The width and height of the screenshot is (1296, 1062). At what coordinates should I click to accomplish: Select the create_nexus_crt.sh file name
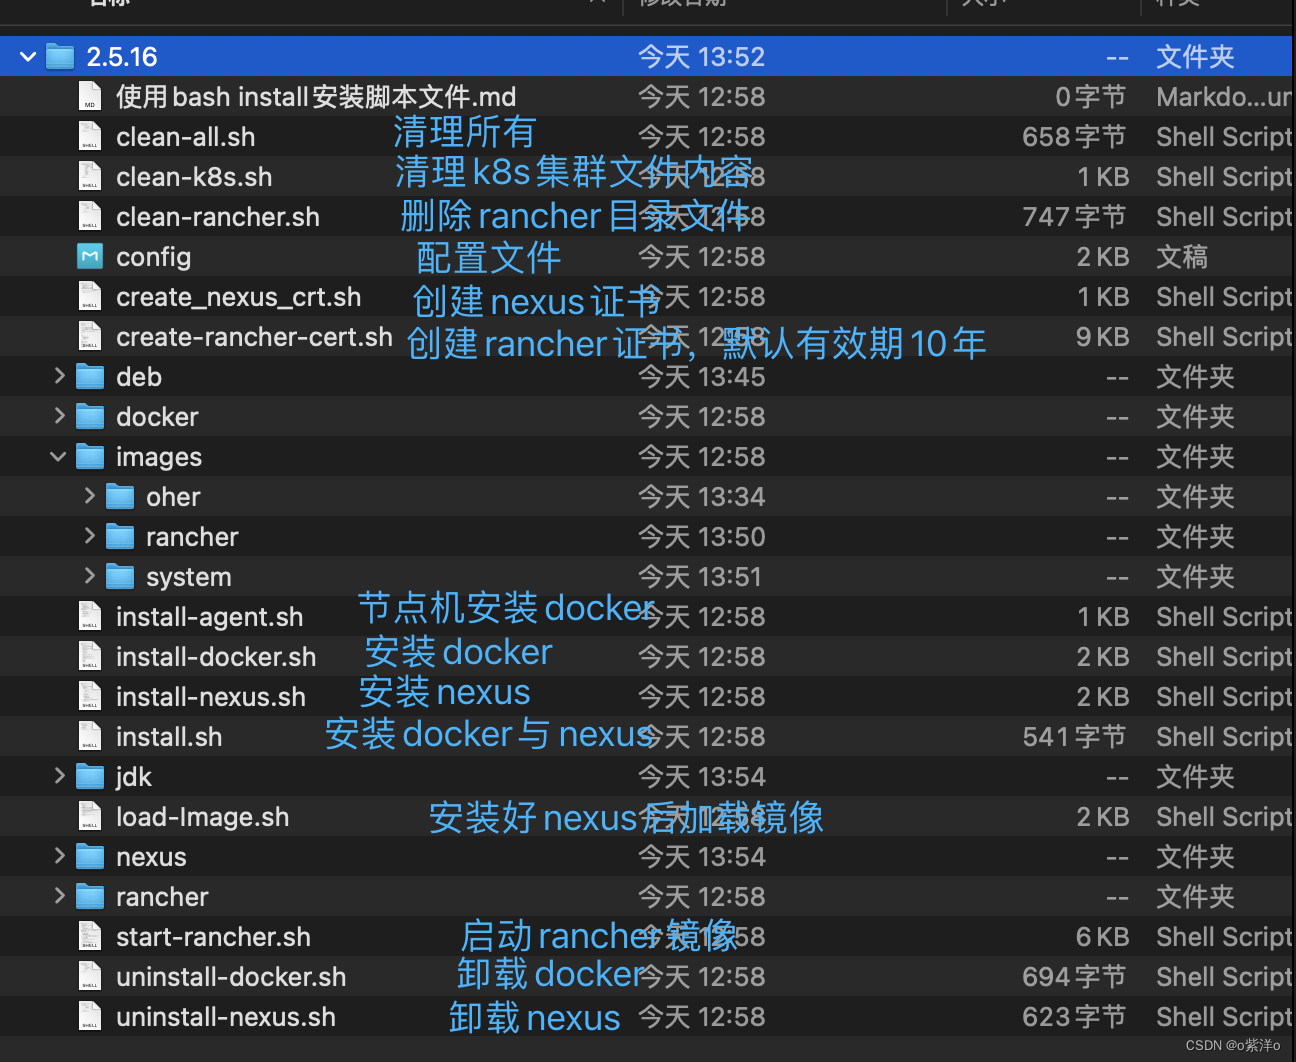click(238, 297)
